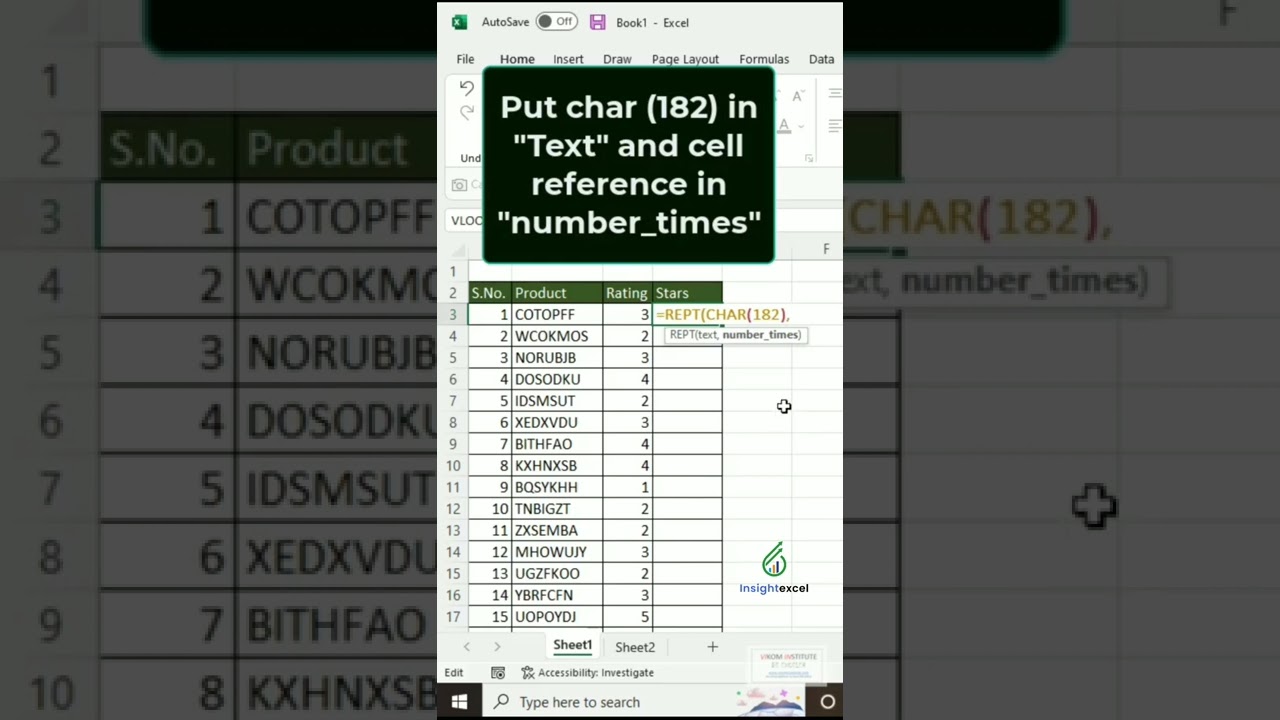
Task: Click the camera icon below the ribbon
Action: coord(459,185)
